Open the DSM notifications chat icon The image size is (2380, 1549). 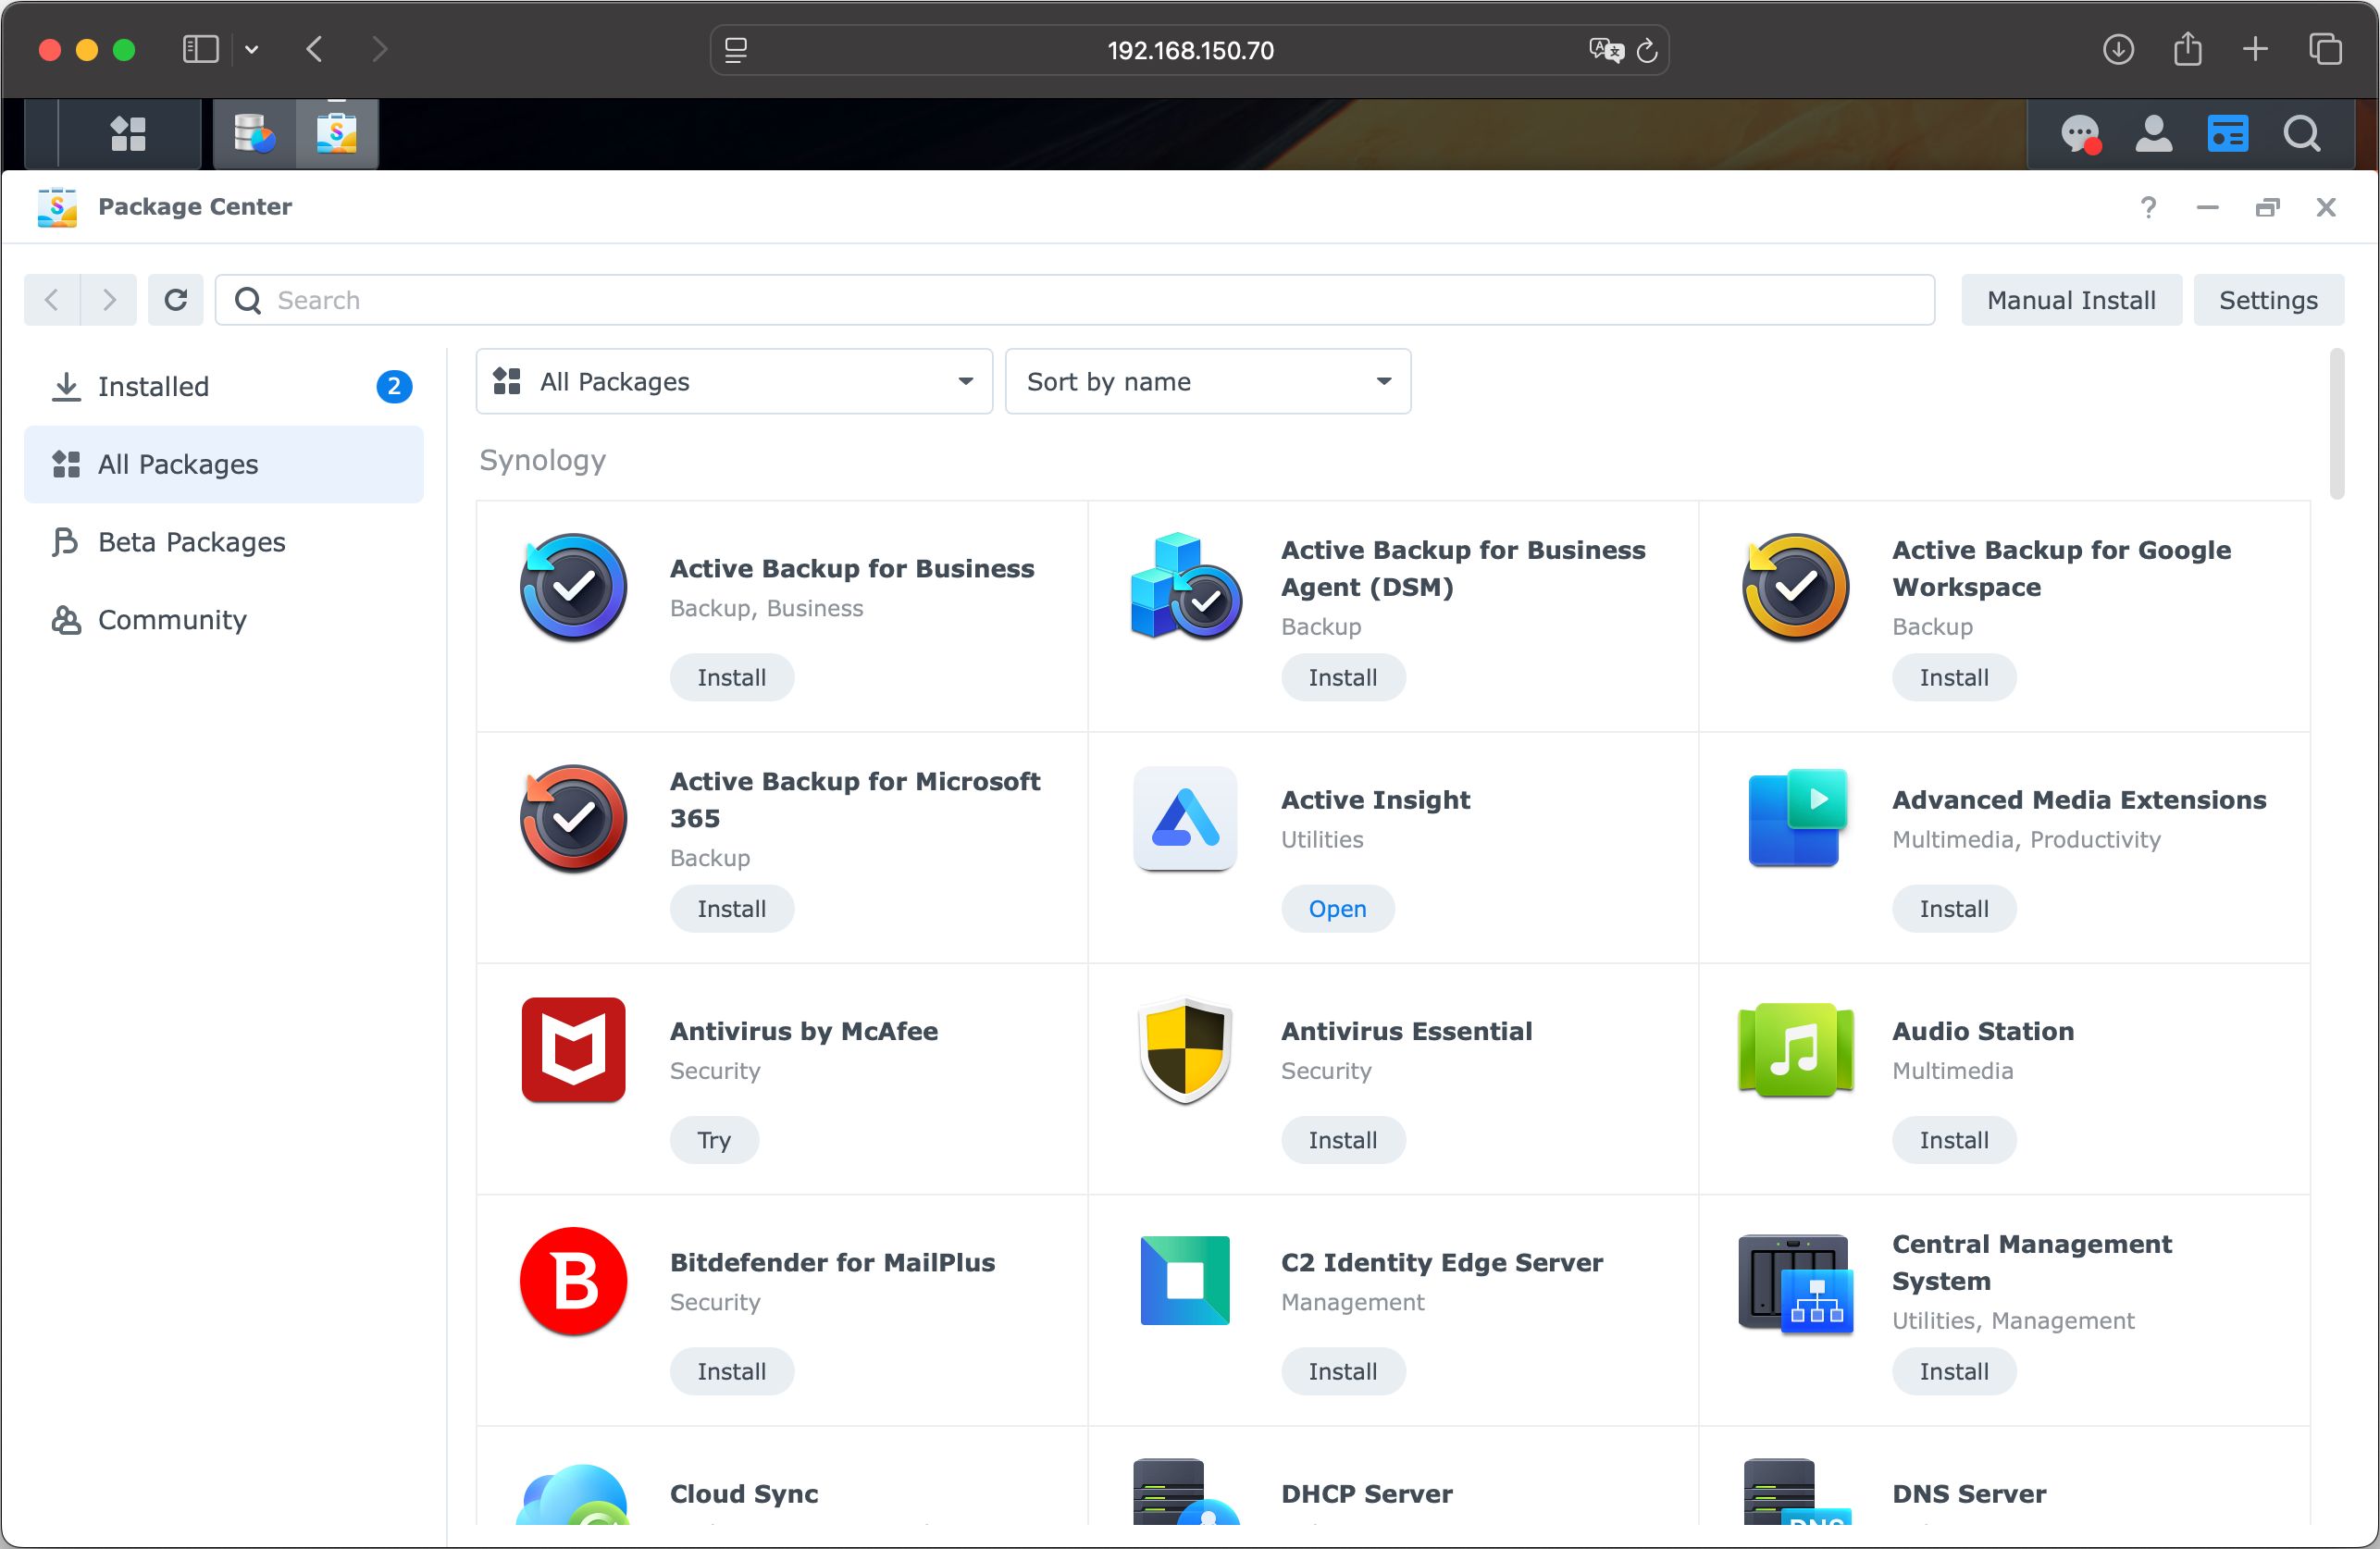2079,133
